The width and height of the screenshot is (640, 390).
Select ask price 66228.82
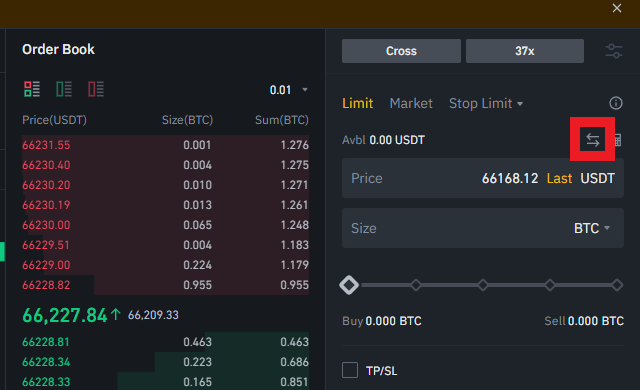(46, 285)
